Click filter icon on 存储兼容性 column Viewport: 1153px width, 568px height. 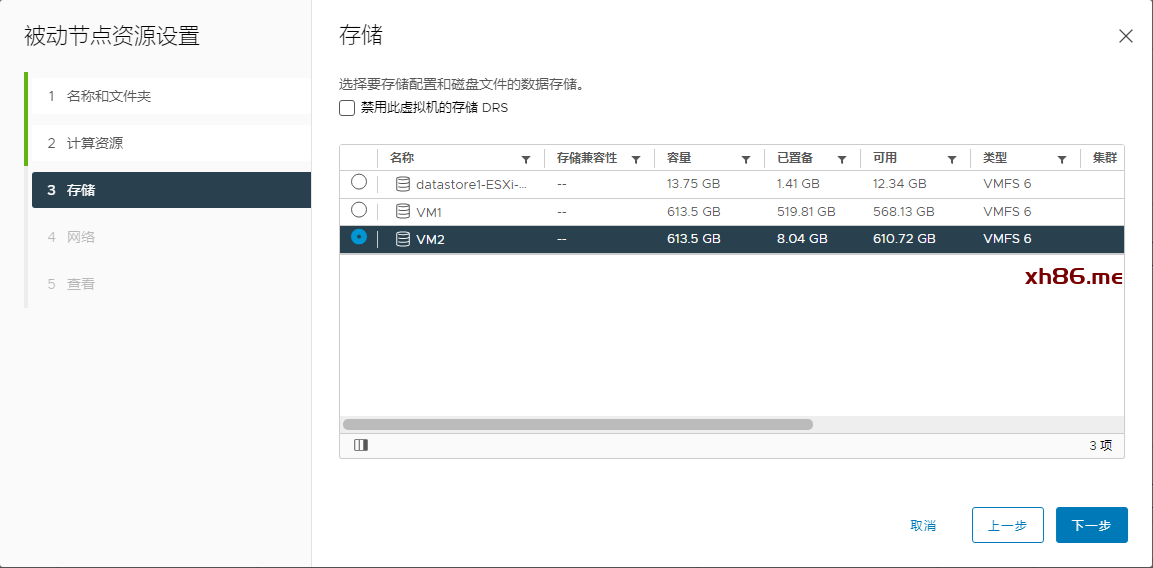pos(636,159)
